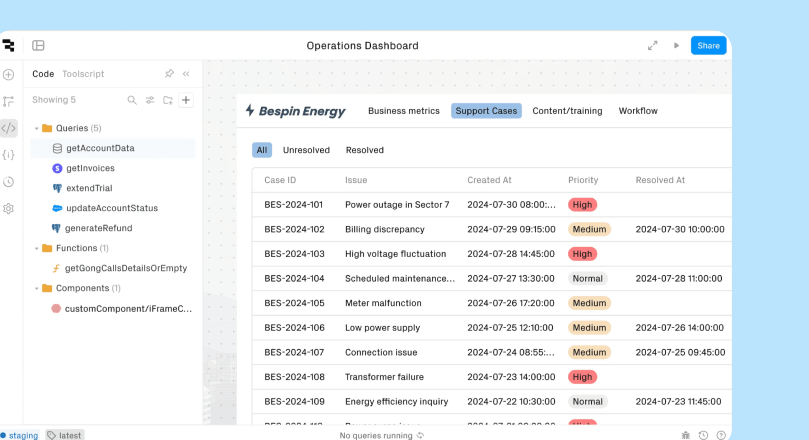Switch to the Toolscript tab
The height and width of the screenshot is (440, 809).
[83, 74]
